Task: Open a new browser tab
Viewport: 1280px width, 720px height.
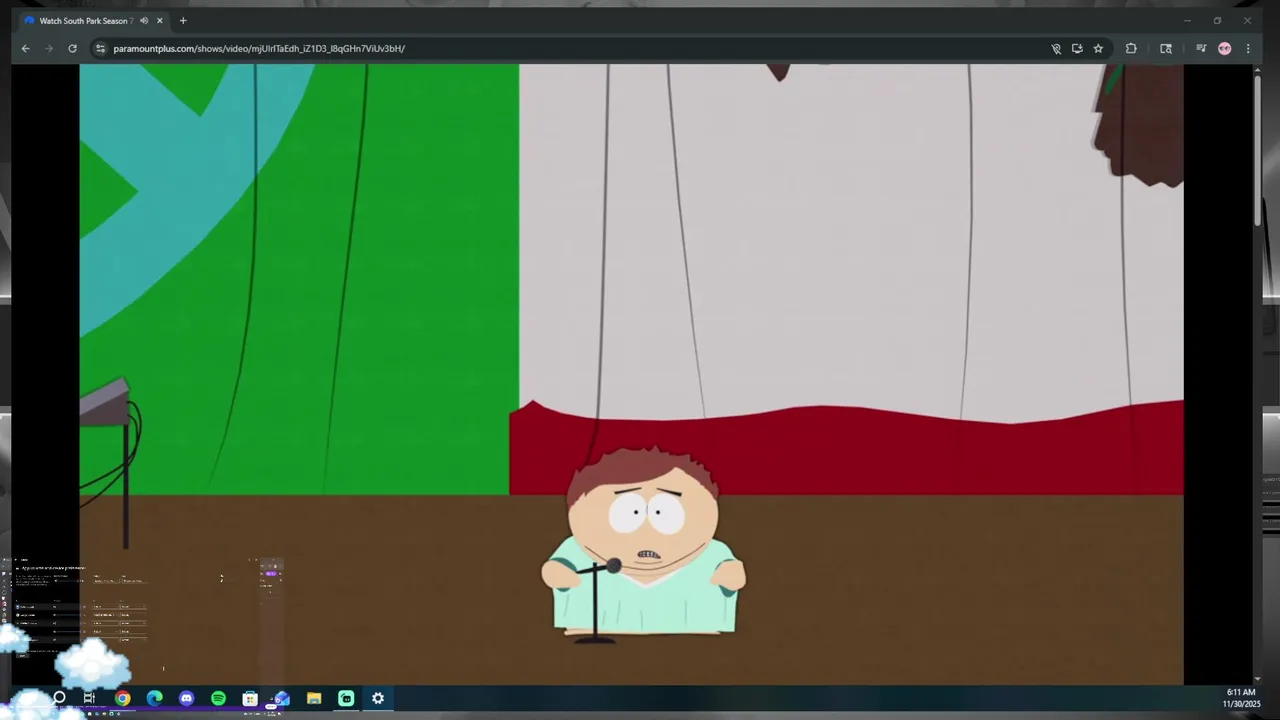Action: [x=183, y=20]
